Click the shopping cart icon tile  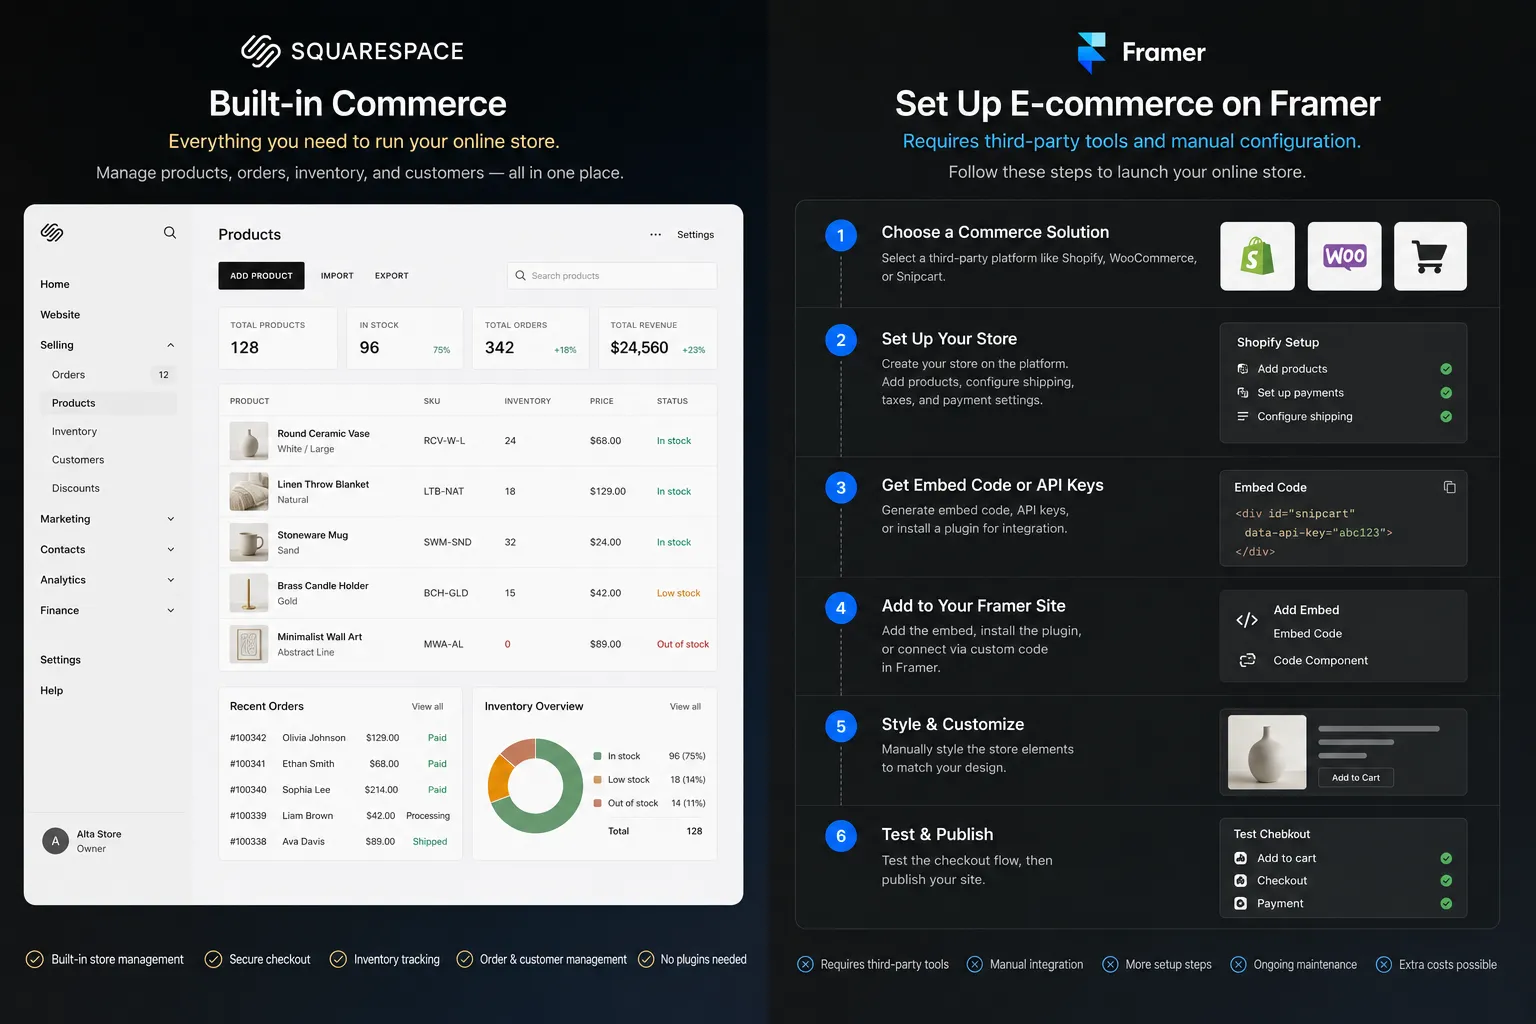click(x=1430, y=257)
